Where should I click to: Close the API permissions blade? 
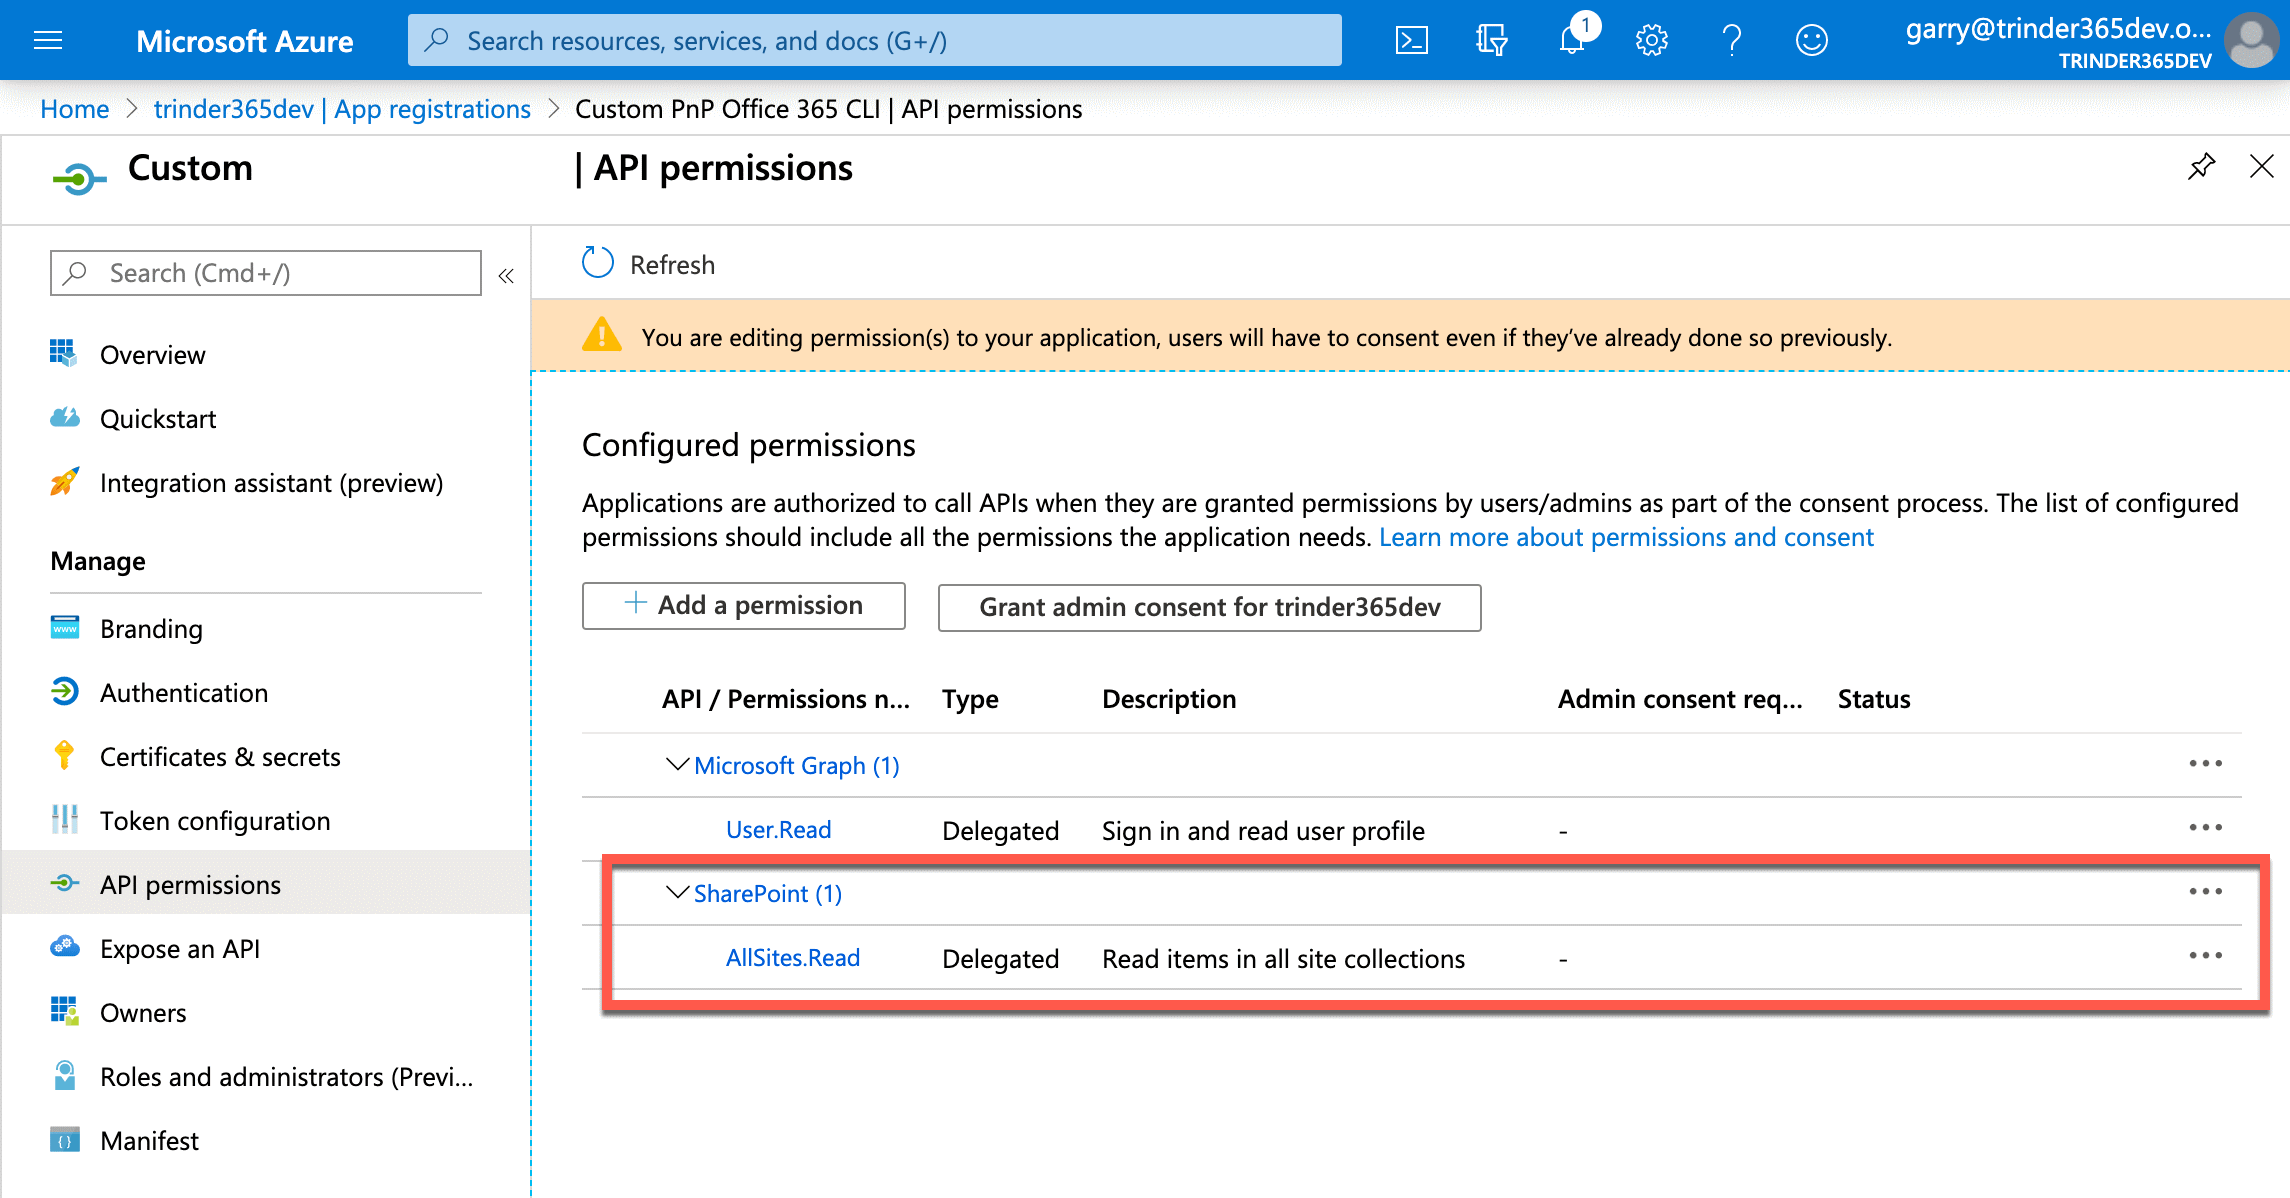(x=2261, y=166)
